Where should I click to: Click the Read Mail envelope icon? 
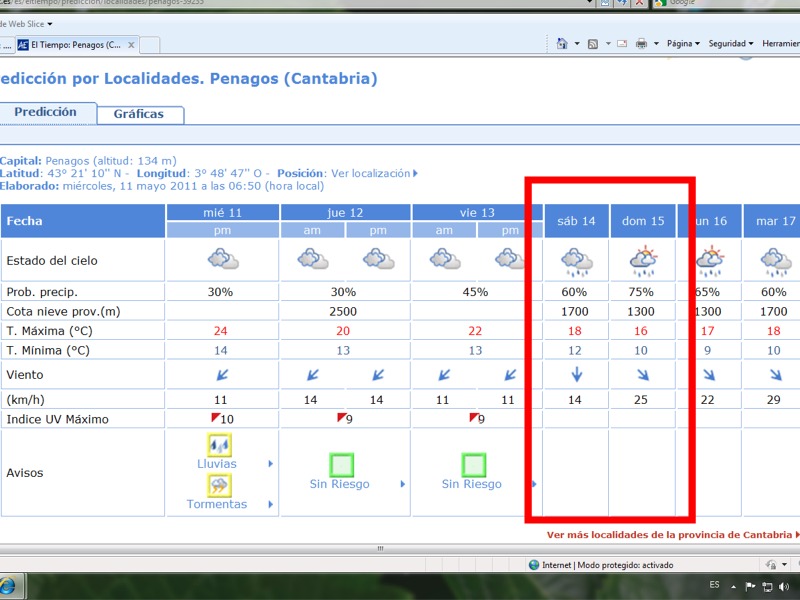pos(621,44)
